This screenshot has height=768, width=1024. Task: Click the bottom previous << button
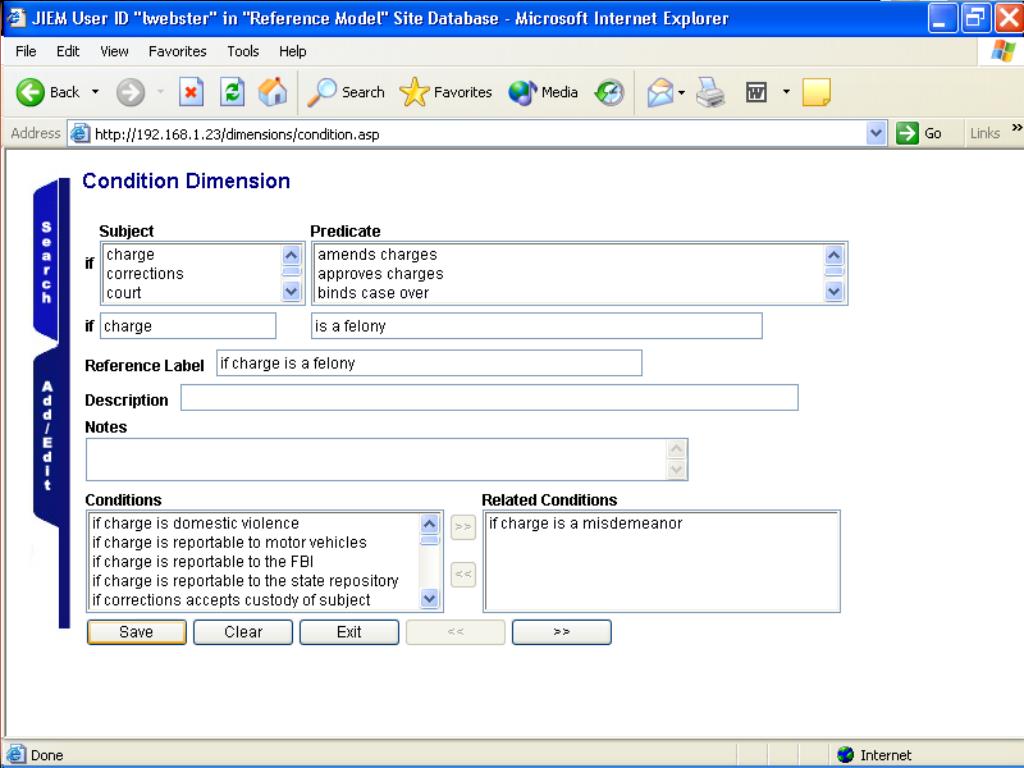[x=455, y=632]
